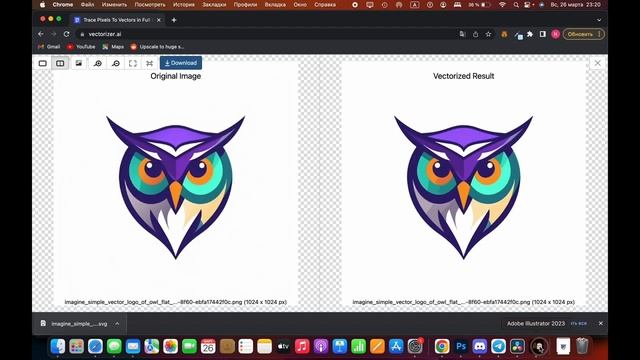Open the Посмотреть menu

[x=150, y=4]
